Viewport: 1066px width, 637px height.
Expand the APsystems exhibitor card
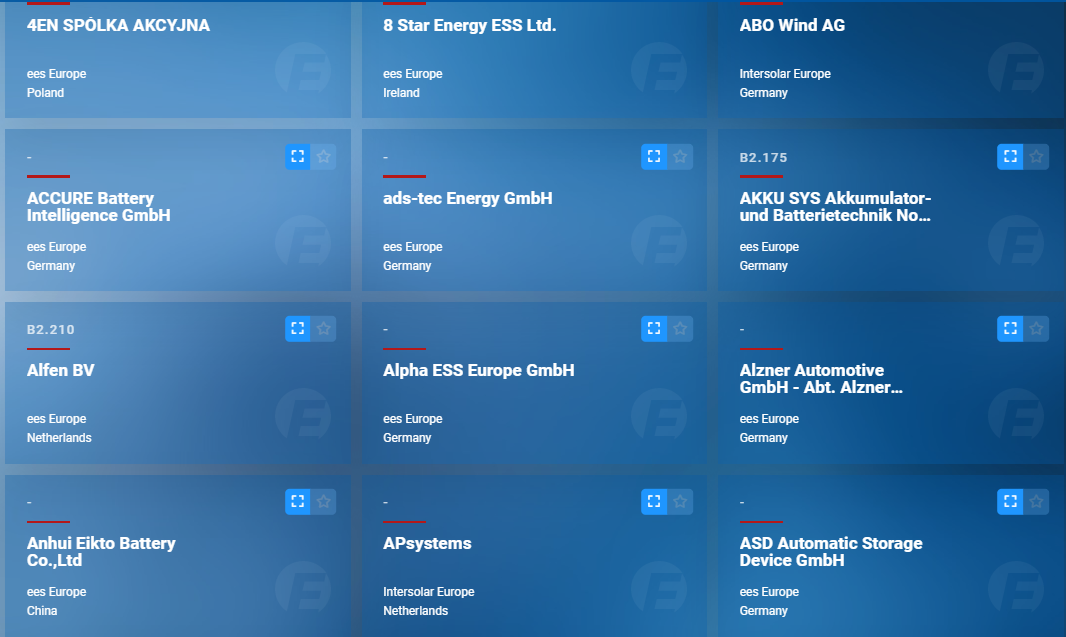[654, 501]
